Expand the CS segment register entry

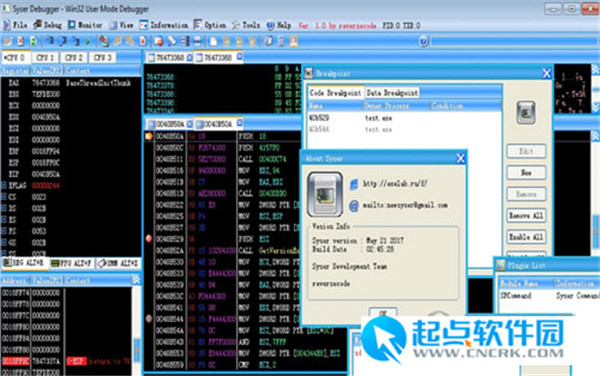(x=4, y=197)
